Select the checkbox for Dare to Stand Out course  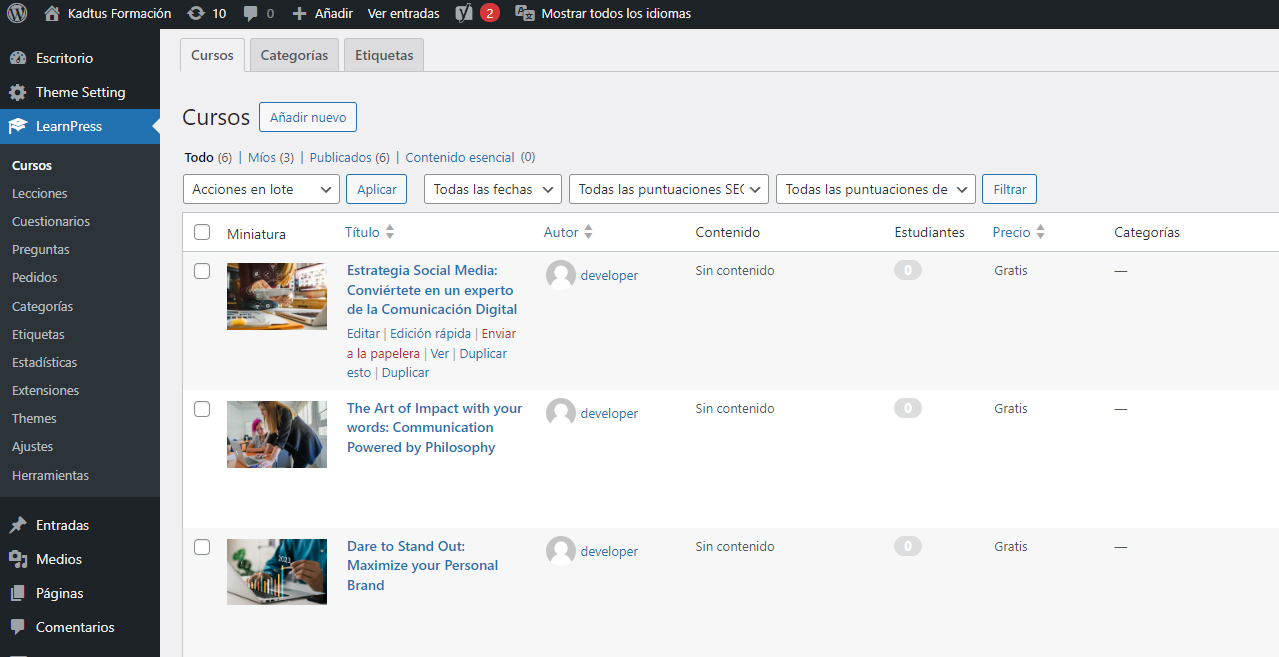tap(202, 547)
